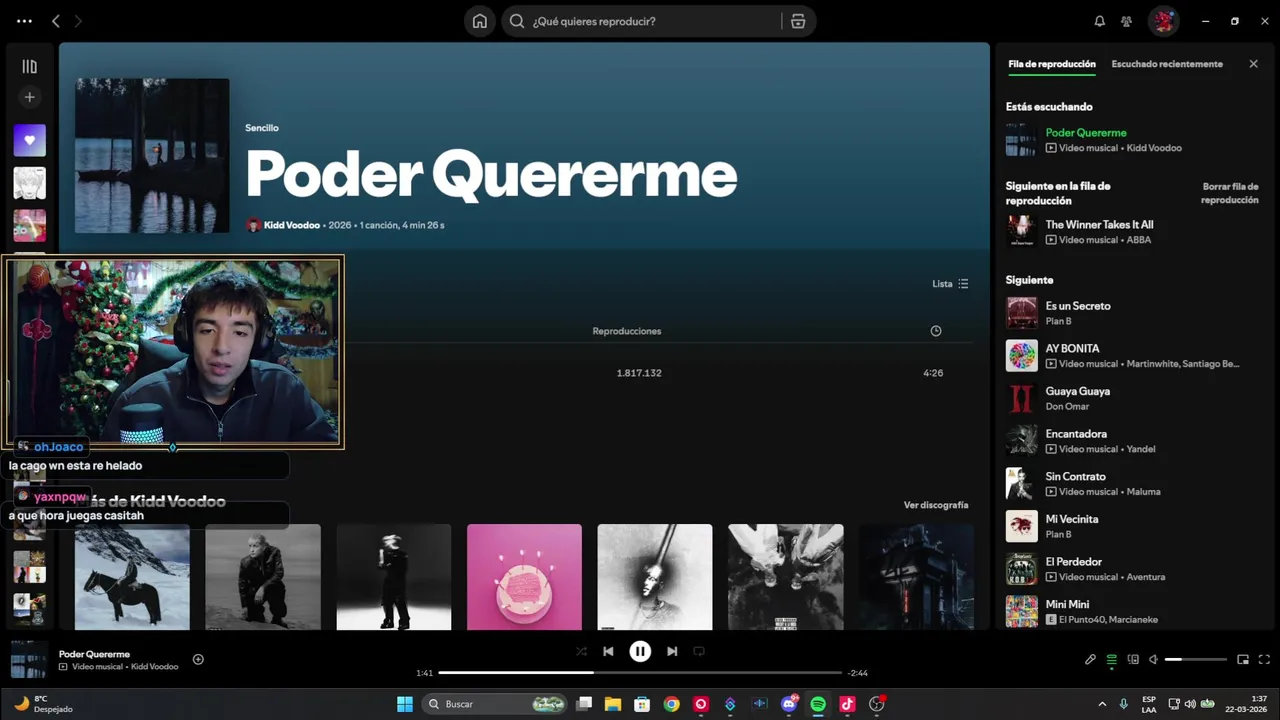
Task: Adjust the volume slider
Action: tap(1196, 659)
